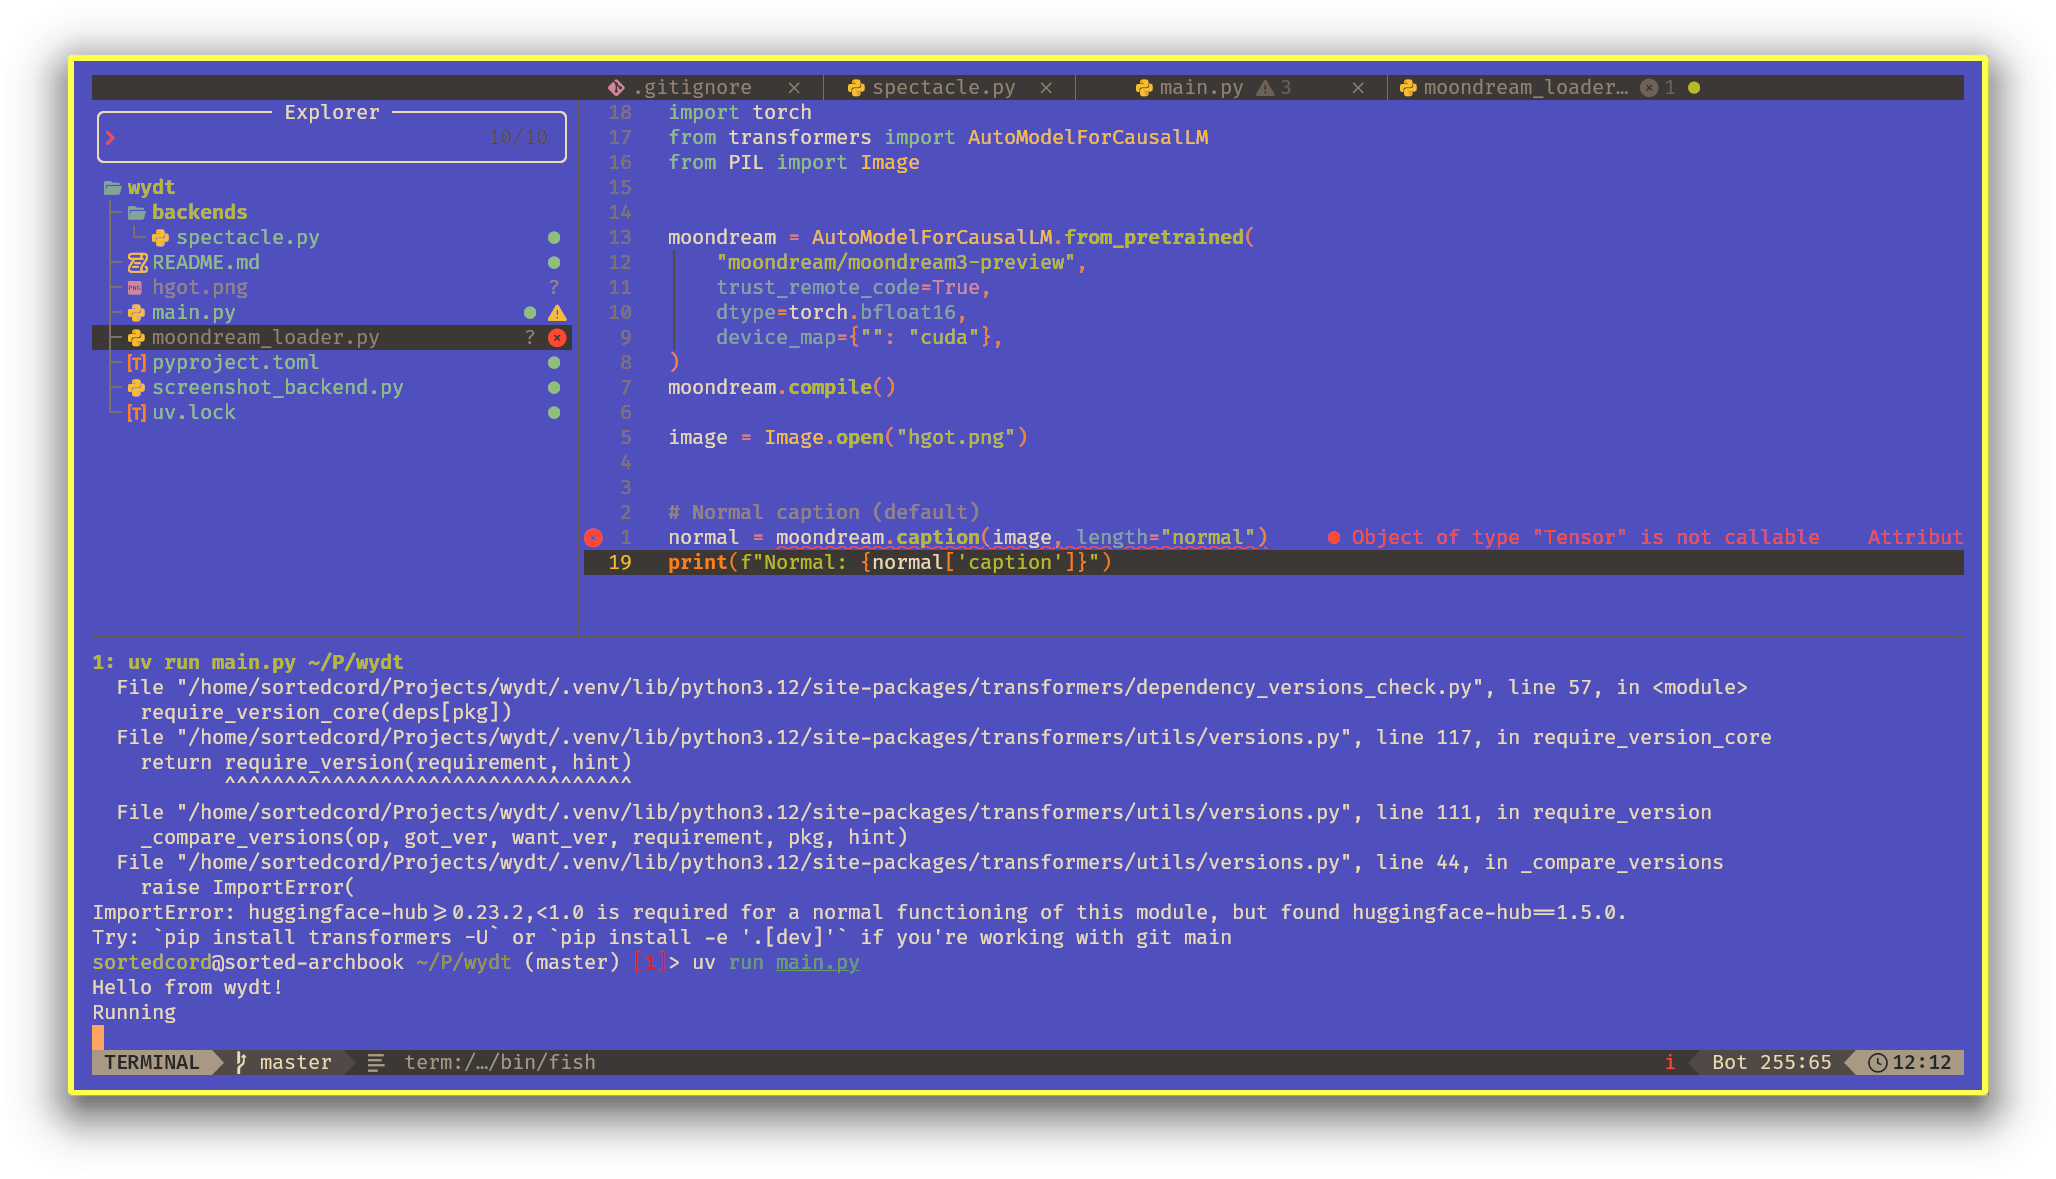2056x1179 pixels.
Task: Click the clock icon showing 12:12
Action: pos(1877,1062)
